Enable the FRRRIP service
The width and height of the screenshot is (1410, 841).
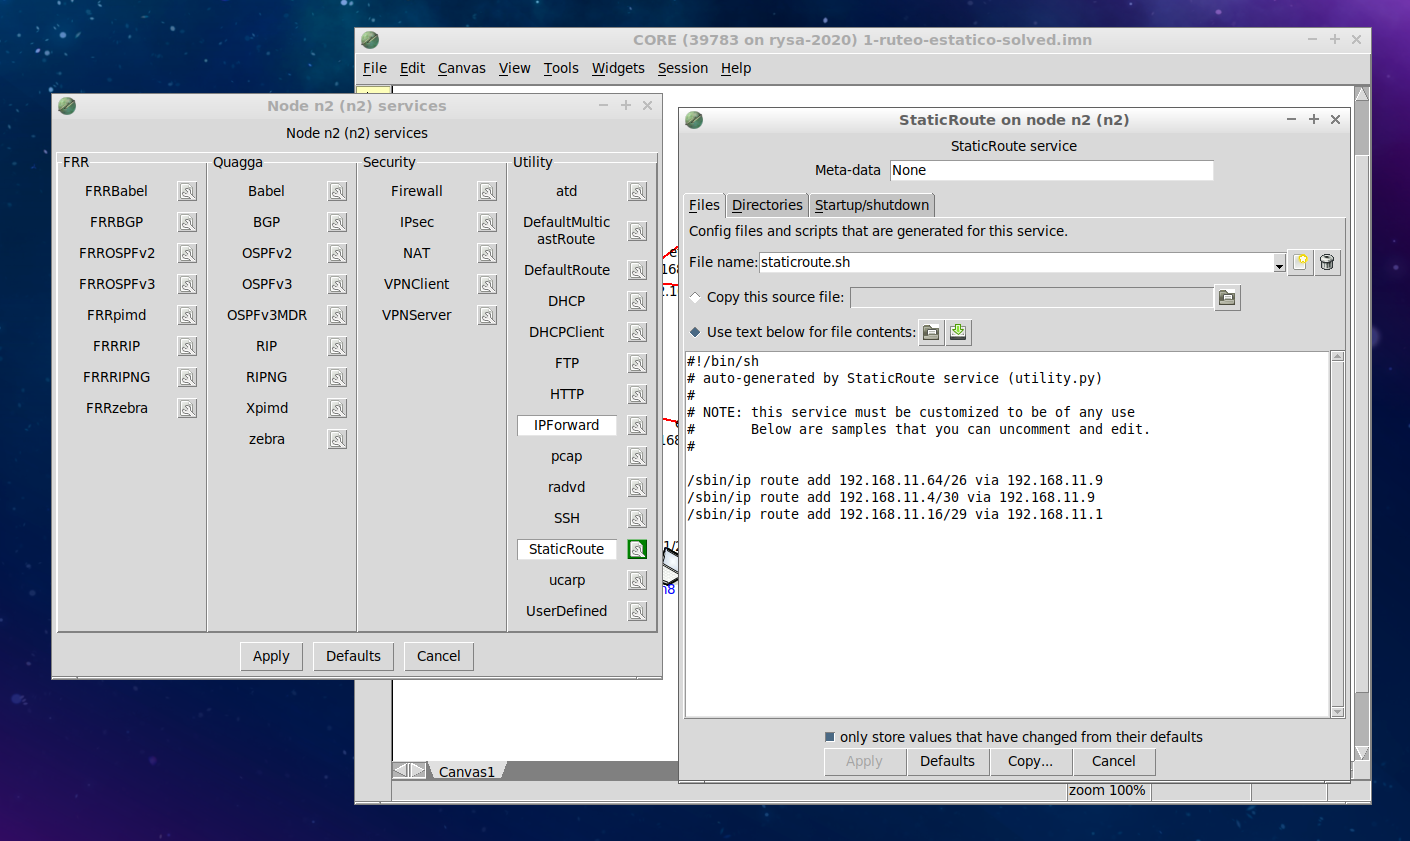116,346
